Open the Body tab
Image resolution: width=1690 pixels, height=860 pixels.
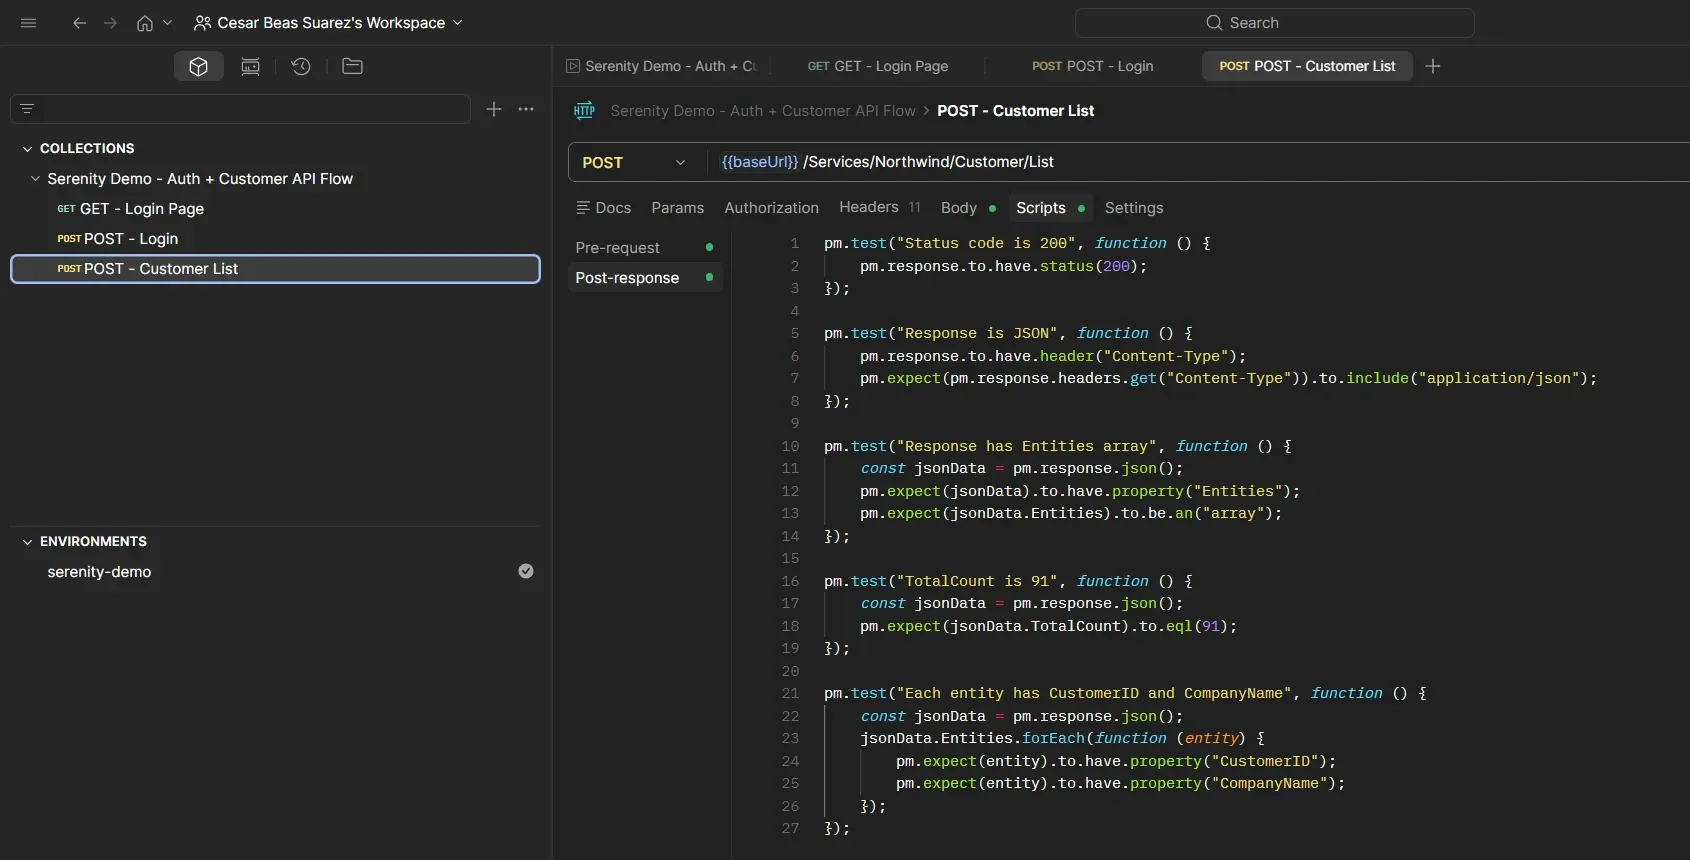coord(968,208)
